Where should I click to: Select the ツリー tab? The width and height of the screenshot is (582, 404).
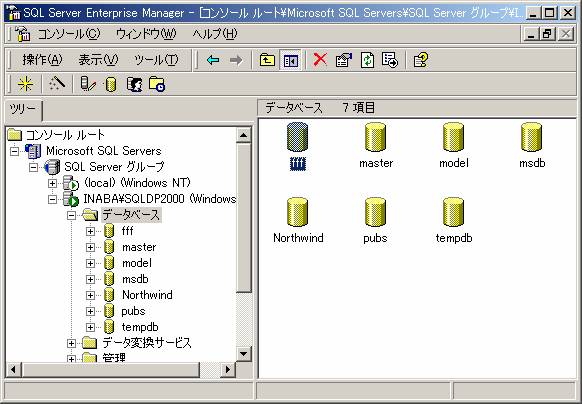(23, 110)
